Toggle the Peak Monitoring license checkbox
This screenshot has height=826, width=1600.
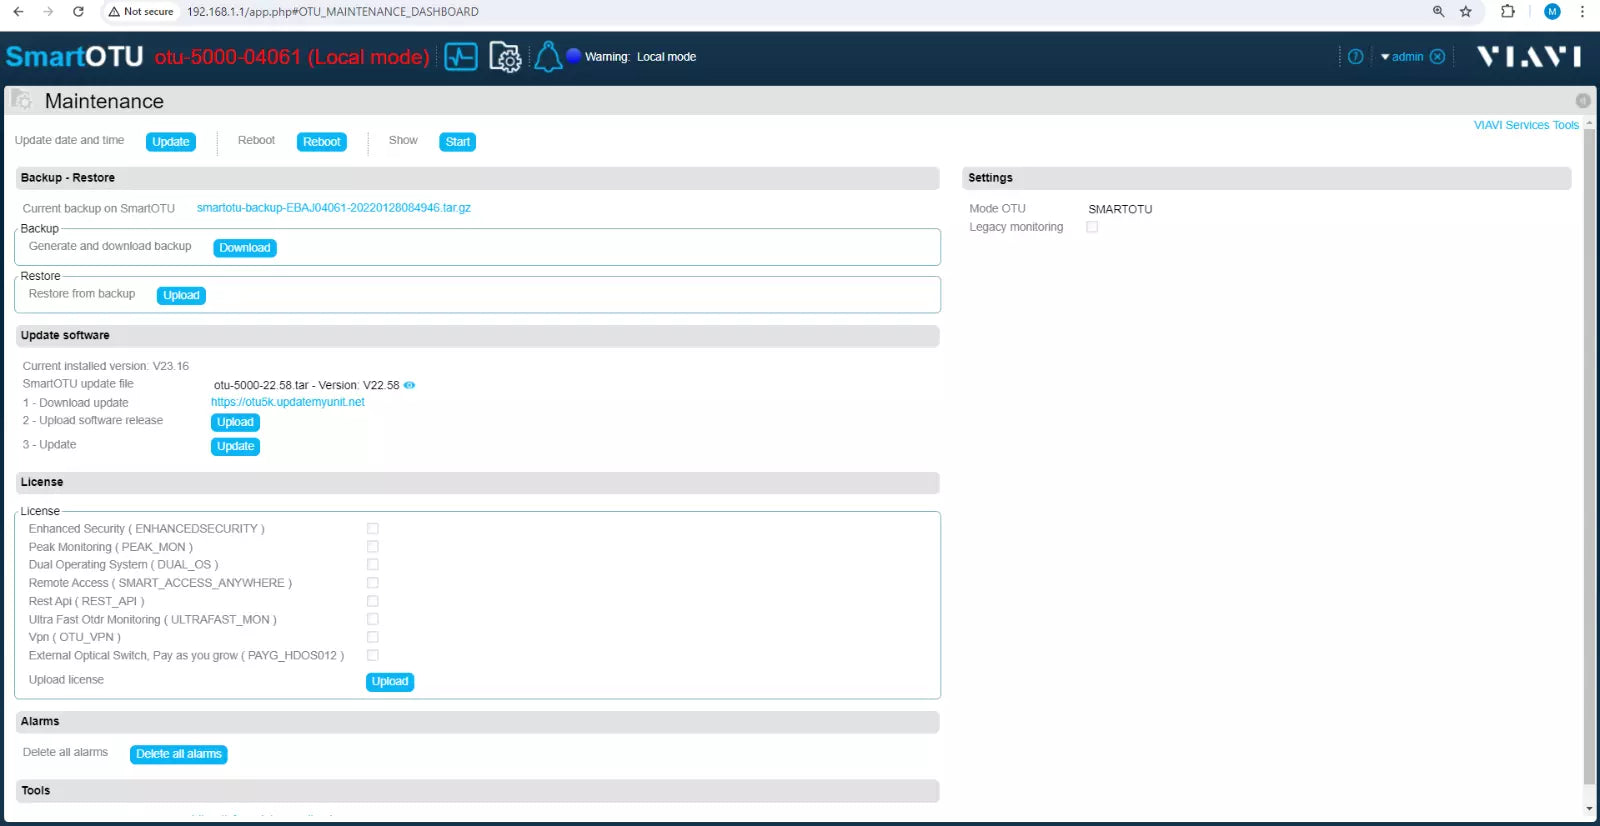[373, 546]
